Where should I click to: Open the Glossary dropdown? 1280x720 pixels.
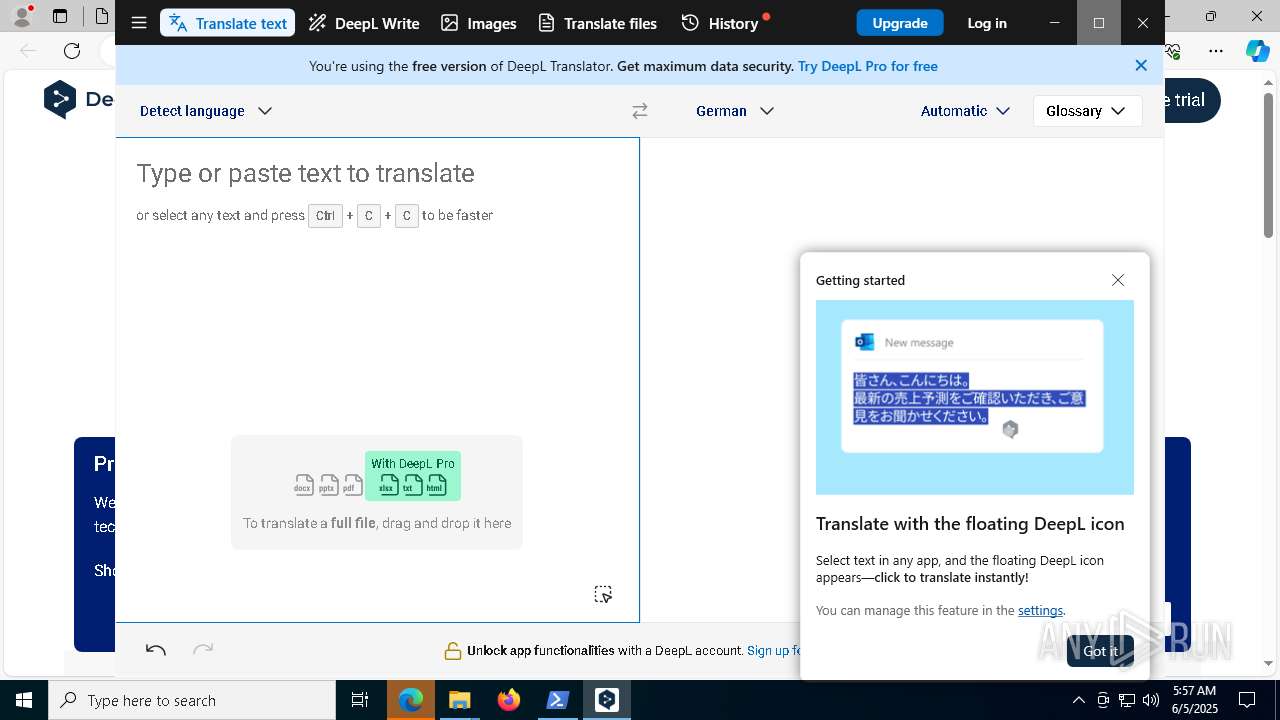point(1087,111)
